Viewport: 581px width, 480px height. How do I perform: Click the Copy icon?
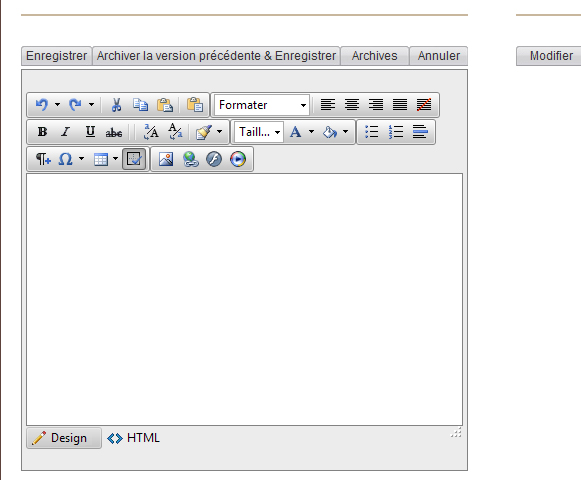click(140, 105)
